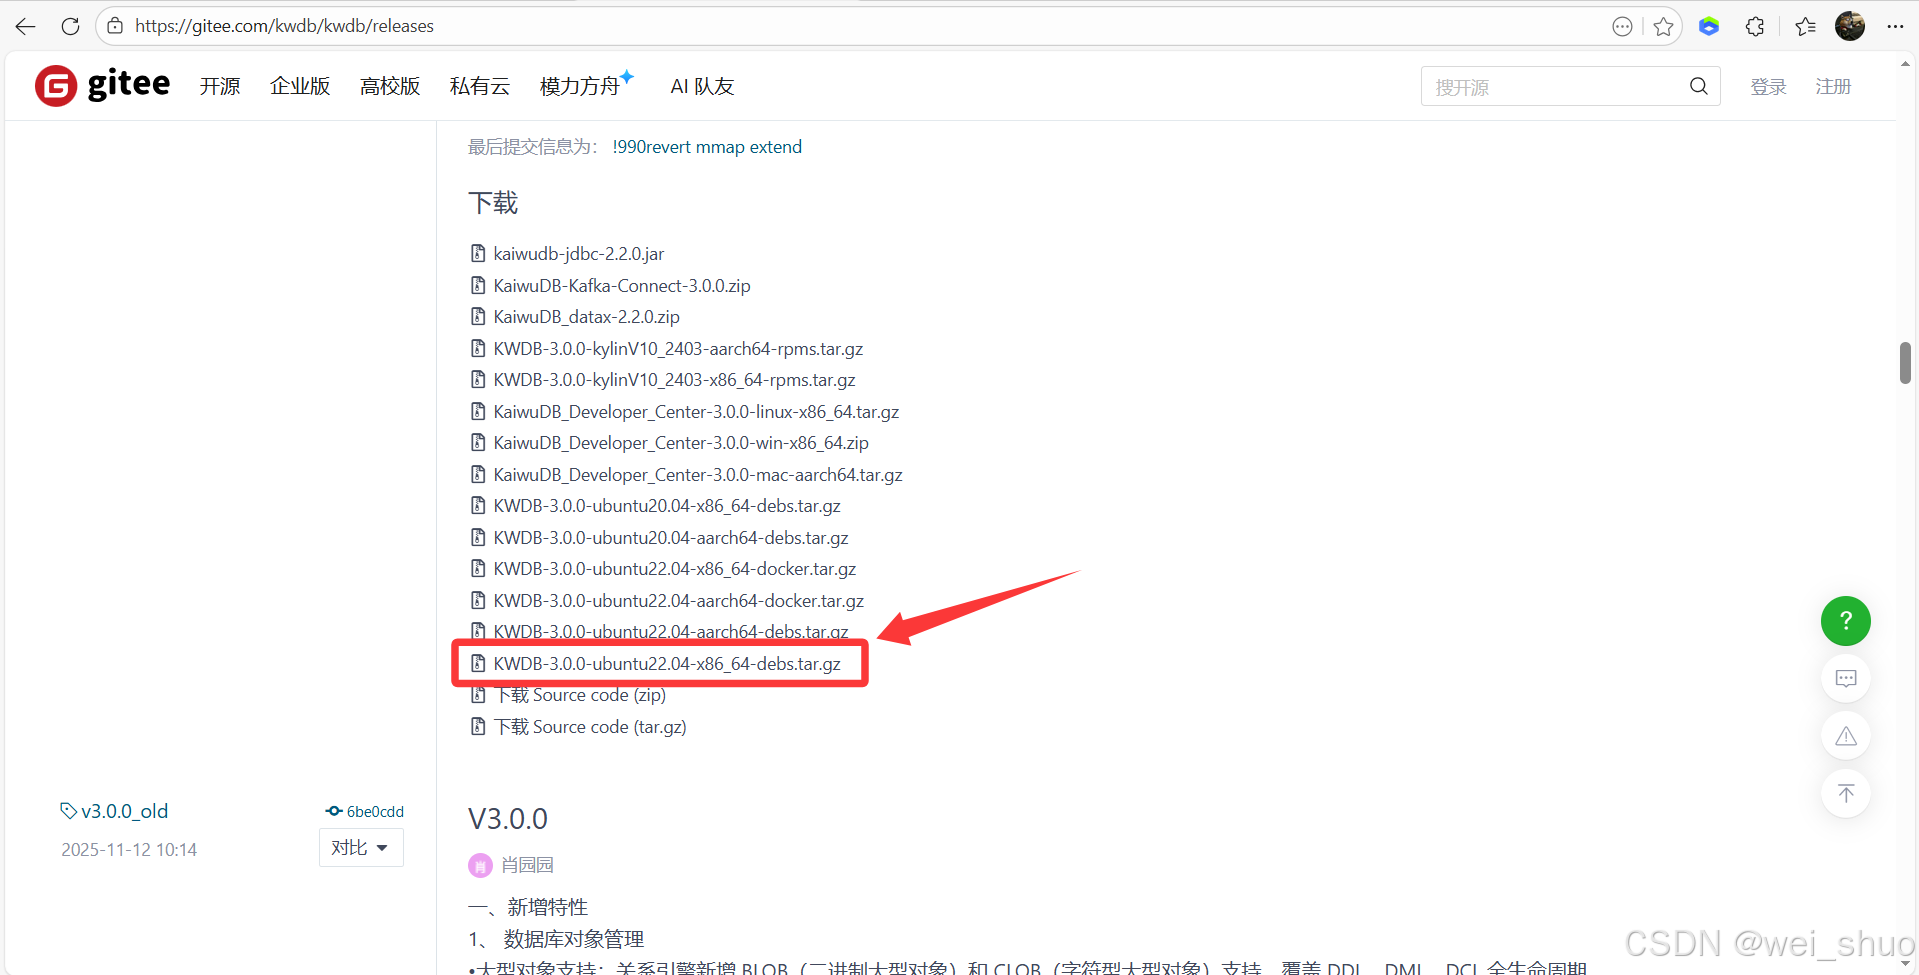Open the 企业版 menu
1919x975 pixels.
(x=300, y=86)
